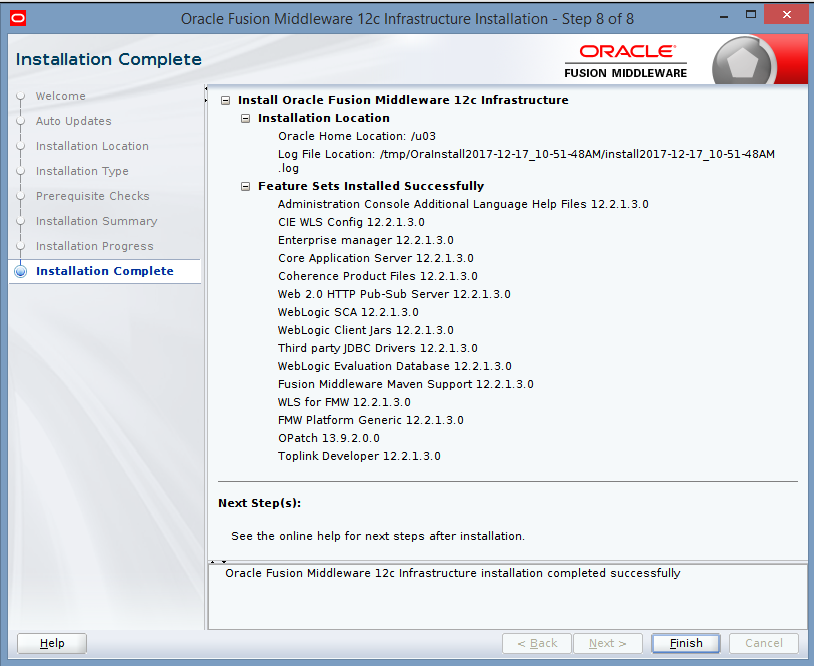Collapse Feature Sets Installed Successfully node
The height and width of the screenshot is (666, 814).
246,186
